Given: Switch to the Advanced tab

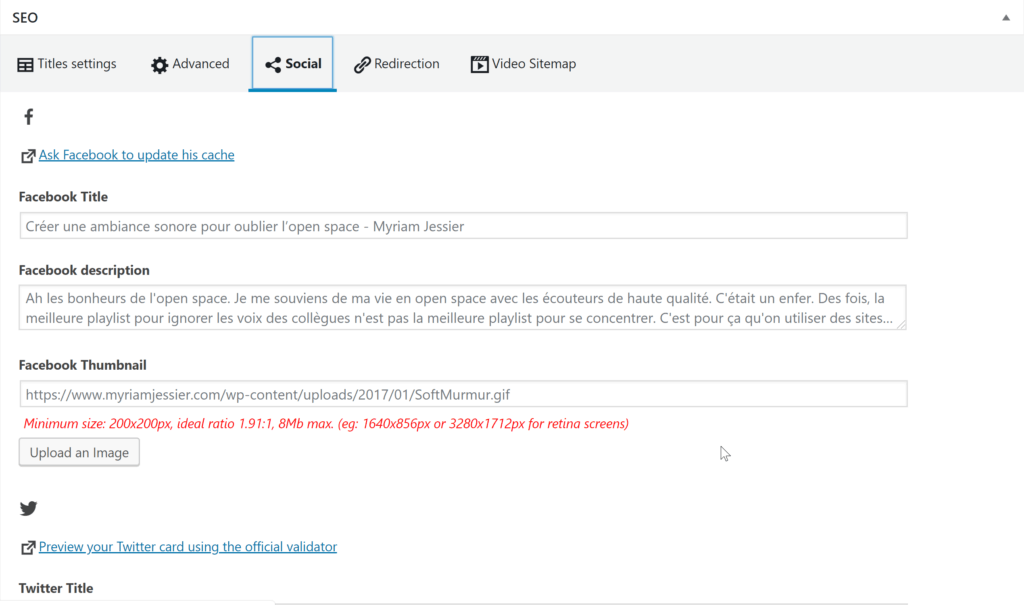Looking at the screenshot, I should click(x=190, y=64).
